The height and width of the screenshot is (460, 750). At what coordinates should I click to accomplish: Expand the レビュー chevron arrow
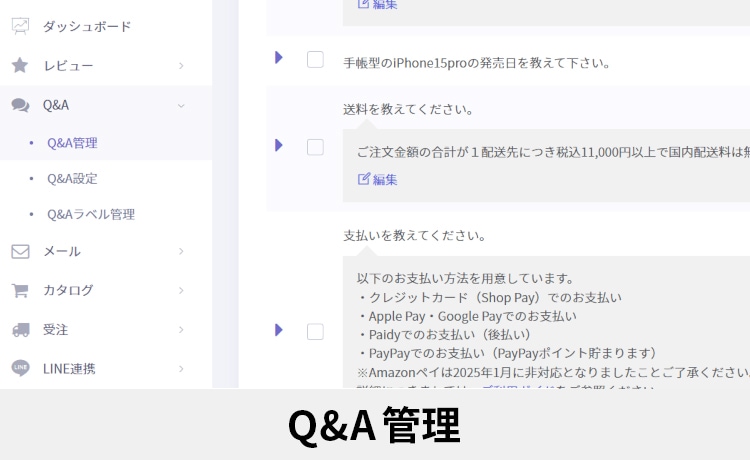click(181, 66)
